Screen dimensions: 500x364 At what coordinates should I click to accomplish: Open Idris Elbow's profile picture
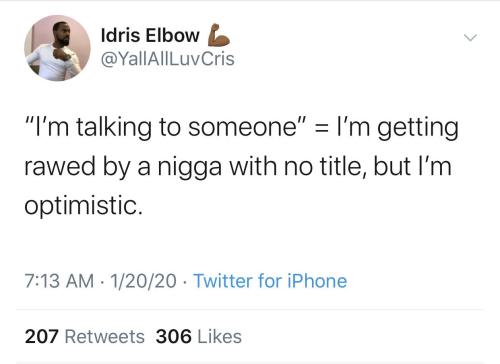57,48
